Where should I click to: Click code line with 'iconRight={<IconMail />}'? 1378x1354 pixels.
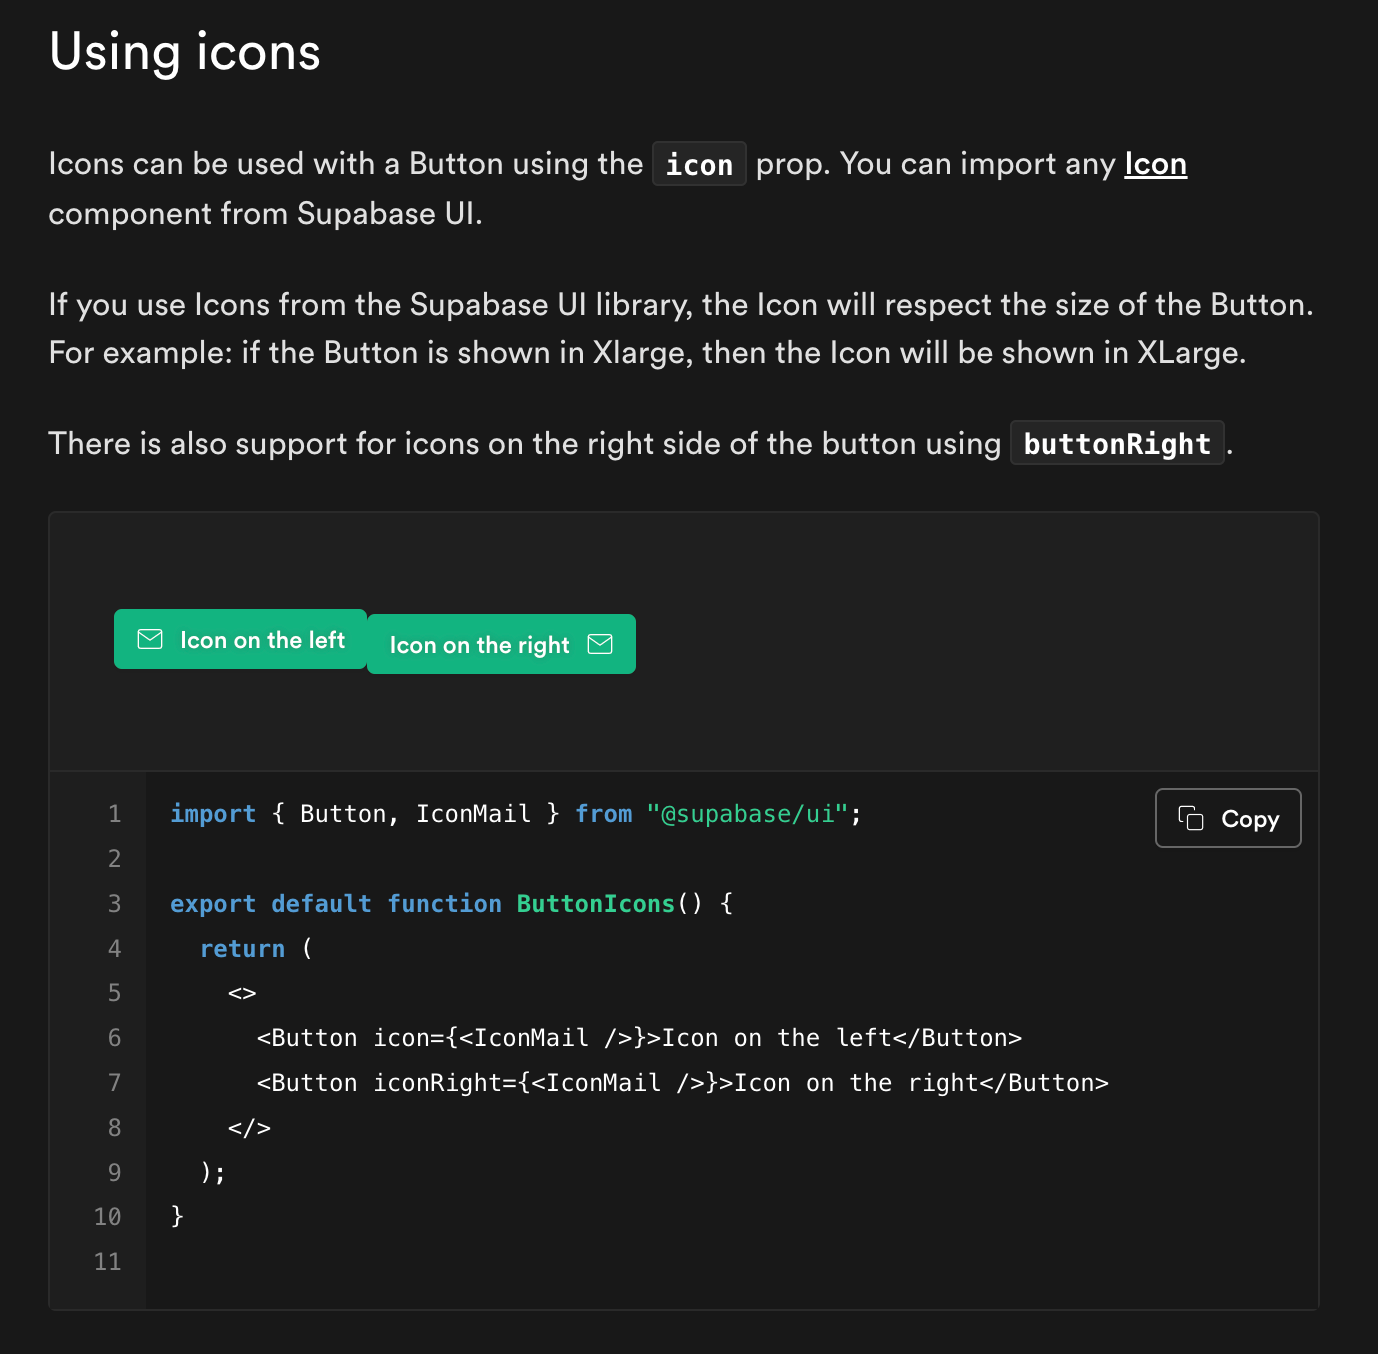pos(682,1083)
